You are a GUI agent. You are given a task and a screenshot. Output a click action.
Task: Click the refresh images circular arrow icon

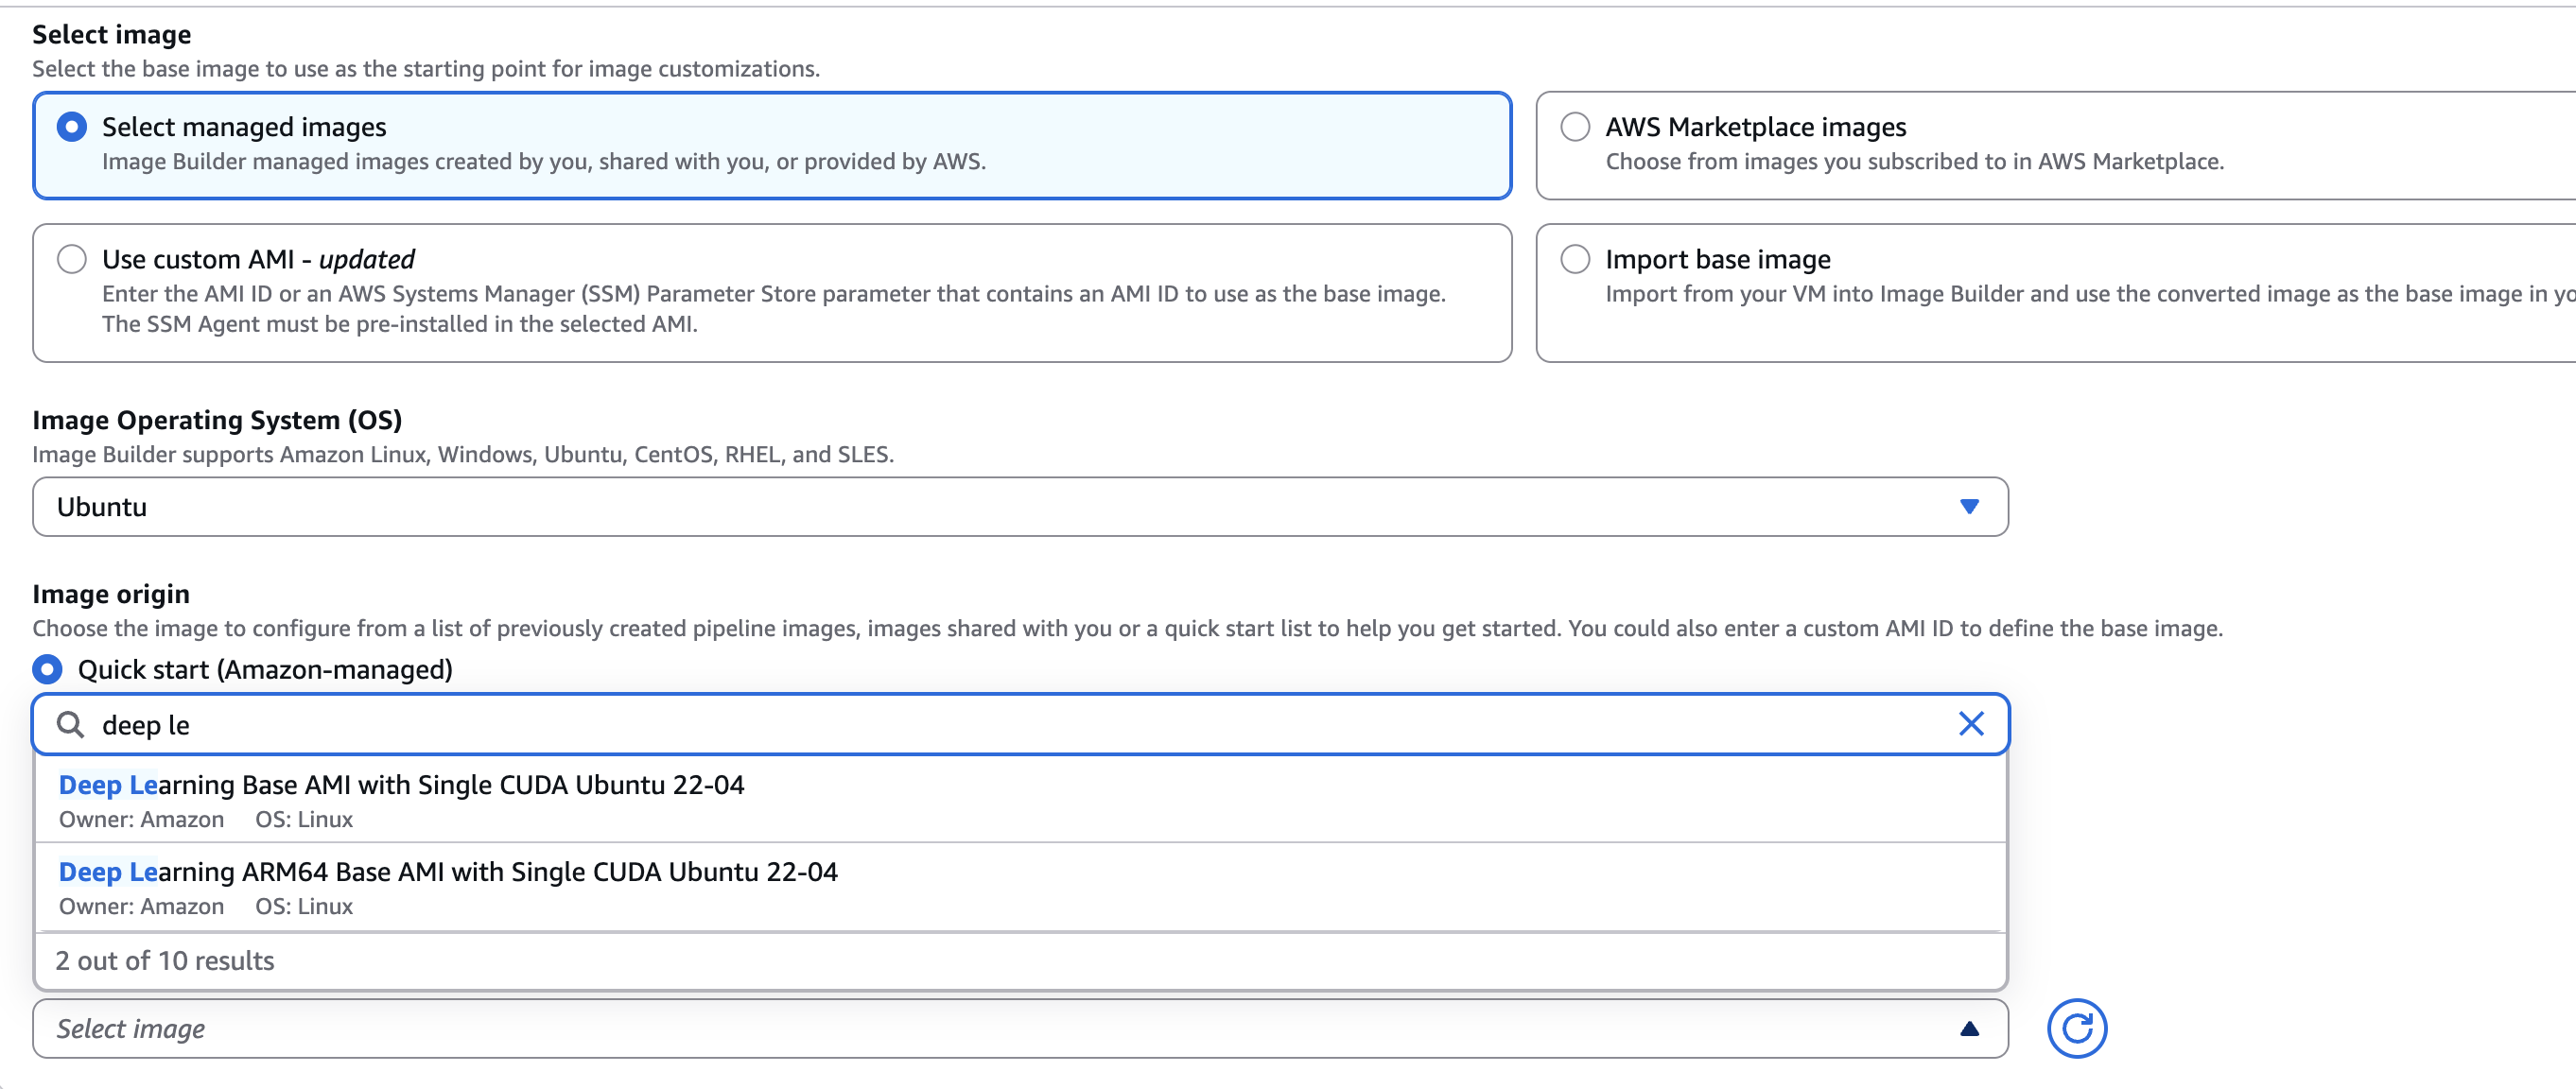2076,1028
